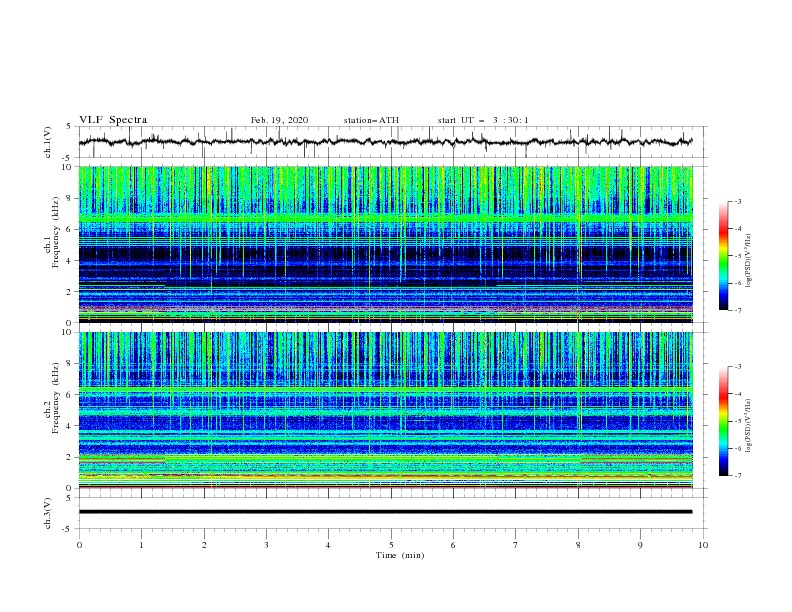Click the 'ch.1(V)' axis label

(x=47, y=142)
